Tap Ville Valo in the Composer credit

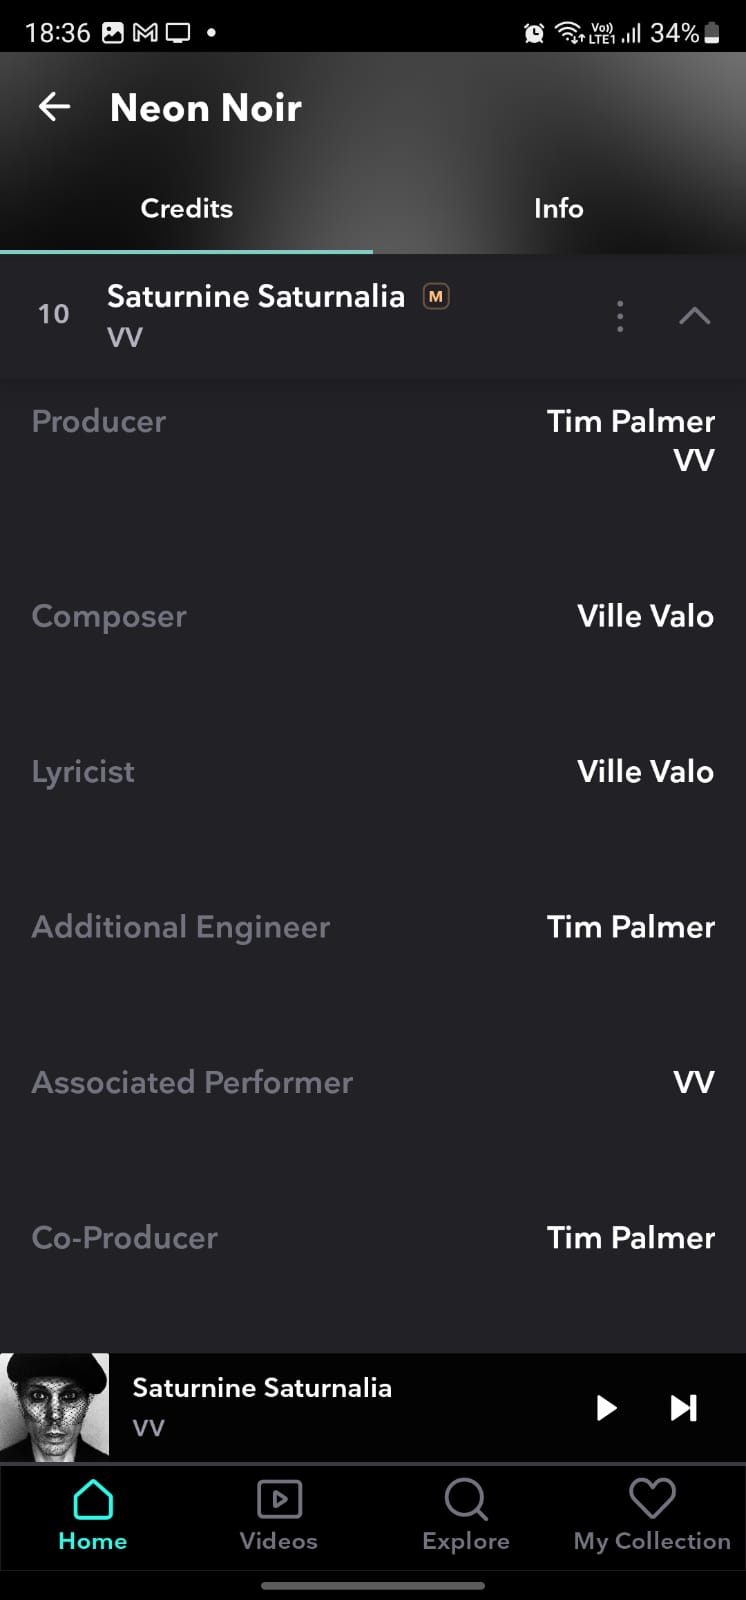tap(645, 616)
